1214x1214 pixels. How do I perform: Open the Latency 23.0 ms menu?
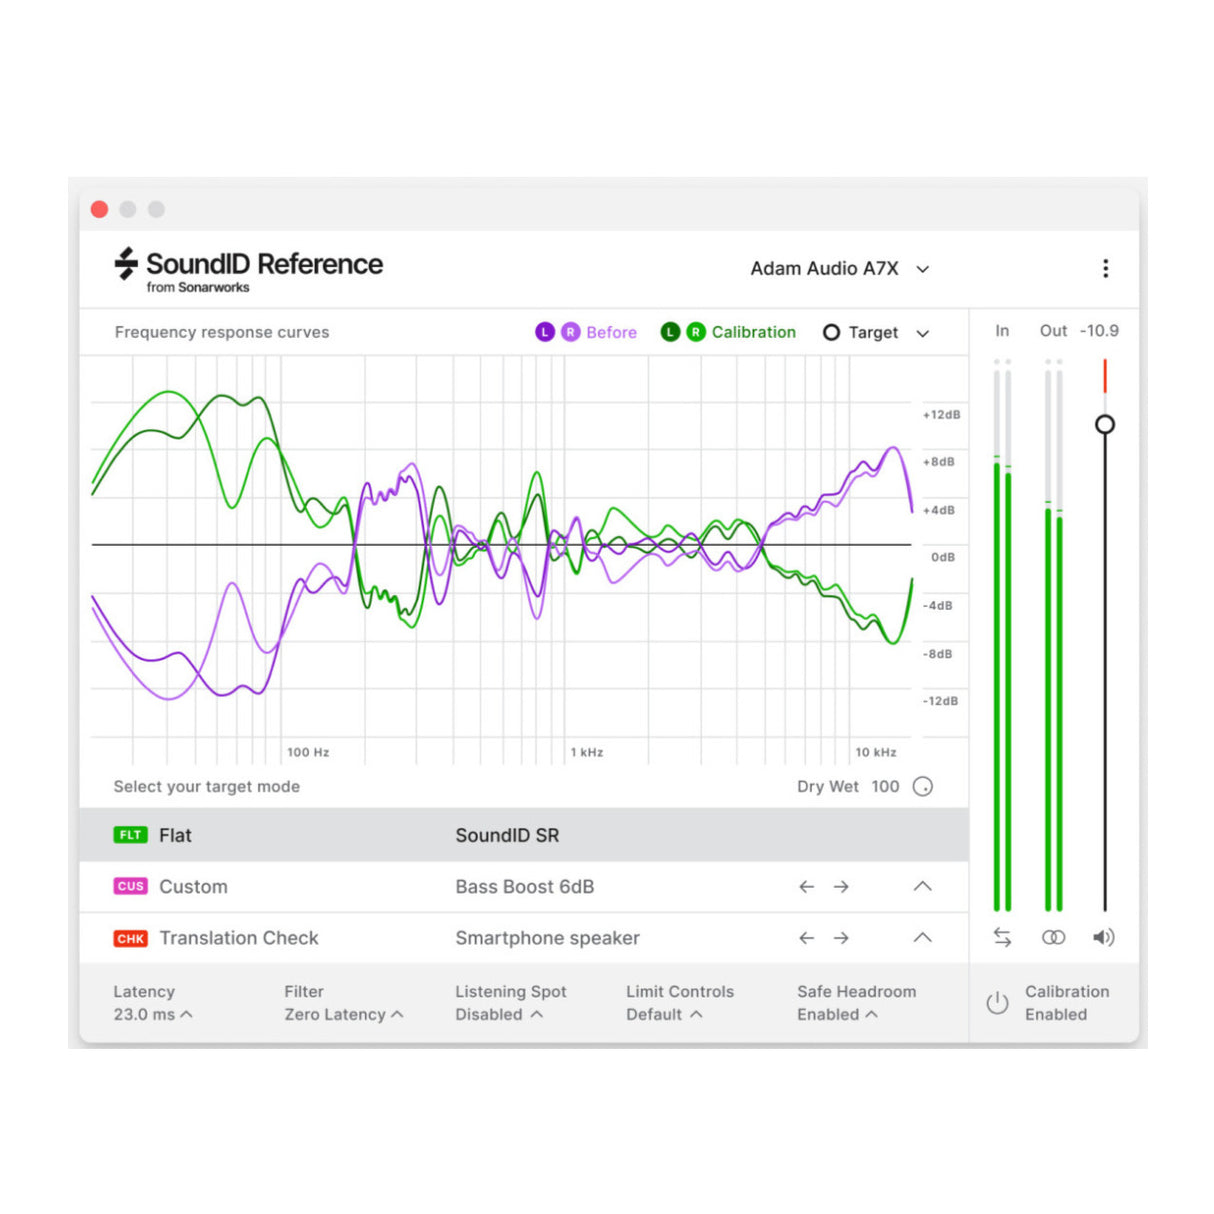point(153,1003)
